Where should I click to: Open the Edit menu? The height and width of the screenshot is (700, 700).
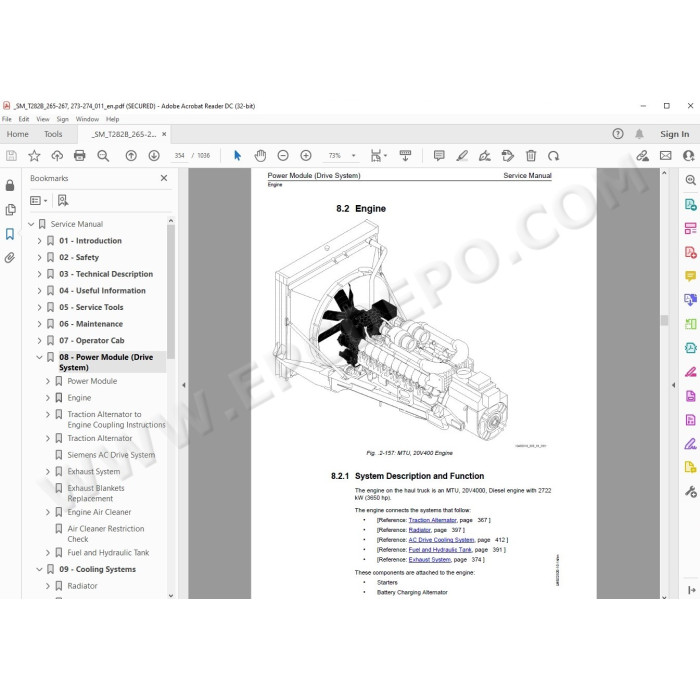(x=24, y=119)
